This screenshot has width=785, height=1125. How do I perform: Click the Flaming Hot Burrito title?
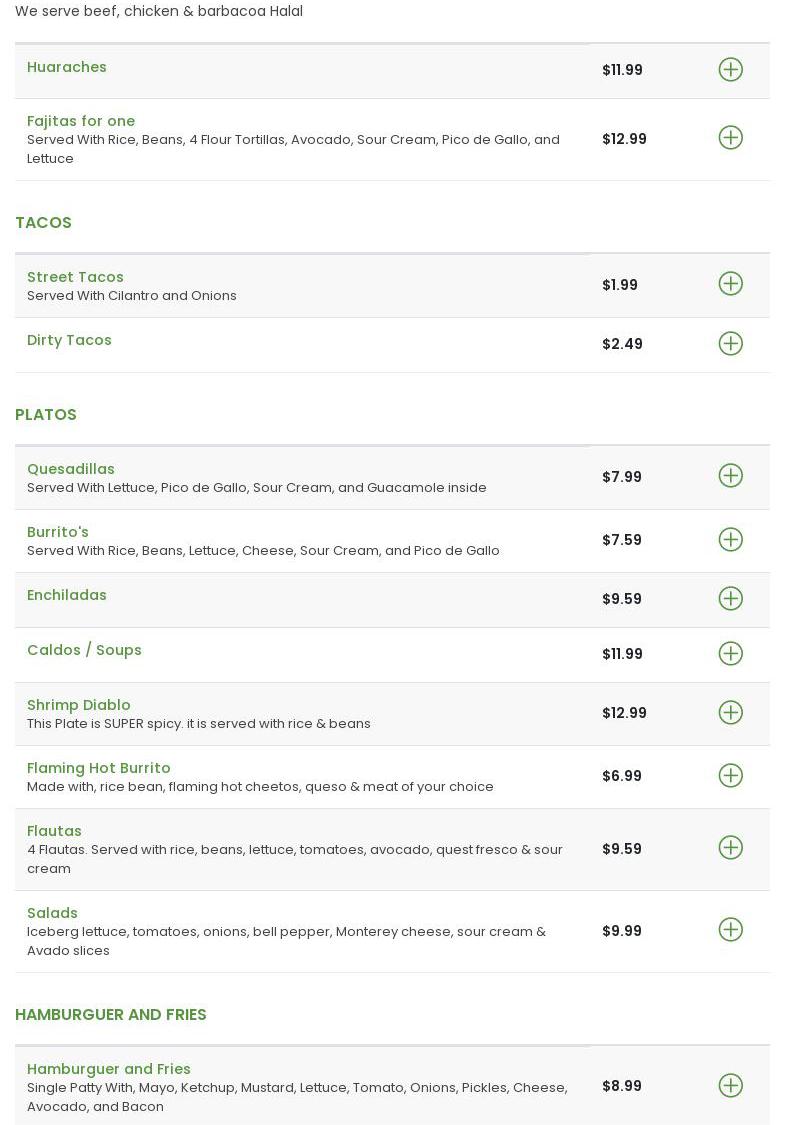99,768
